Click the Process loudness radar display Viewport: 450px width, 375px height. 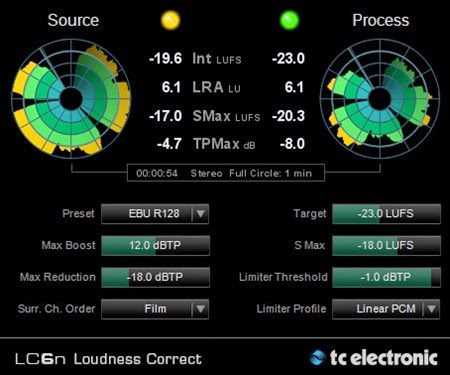click(x=380, y=99)
